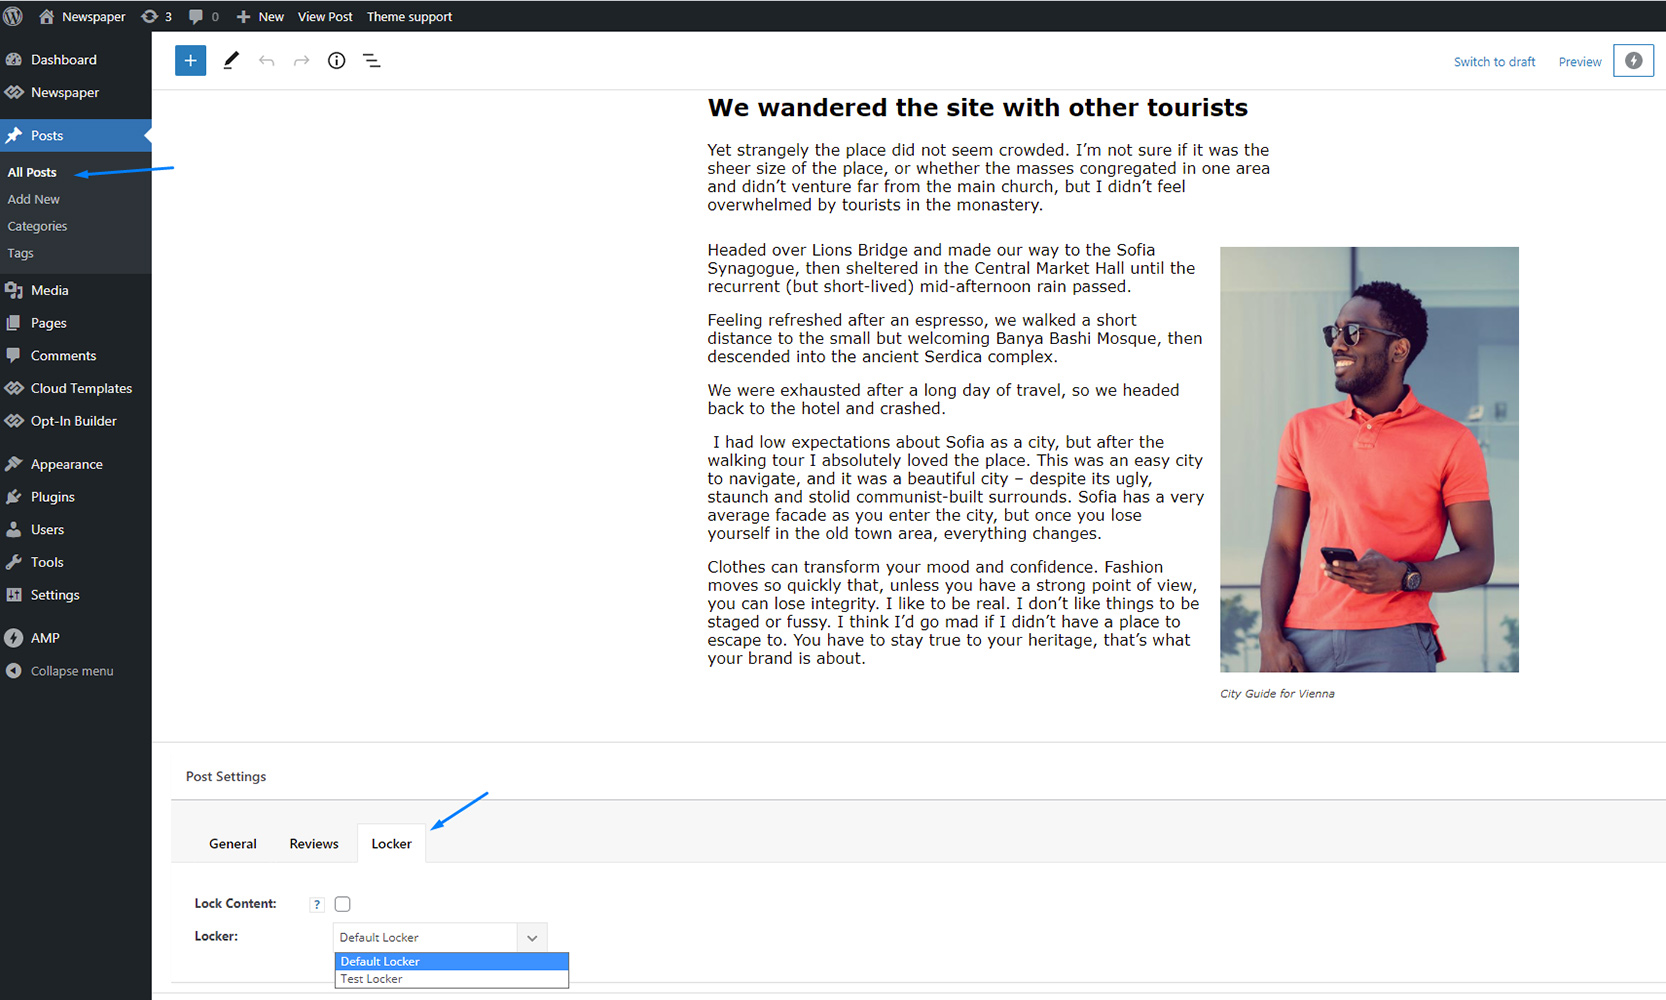Click the Opt-In Builder icon

14,421
